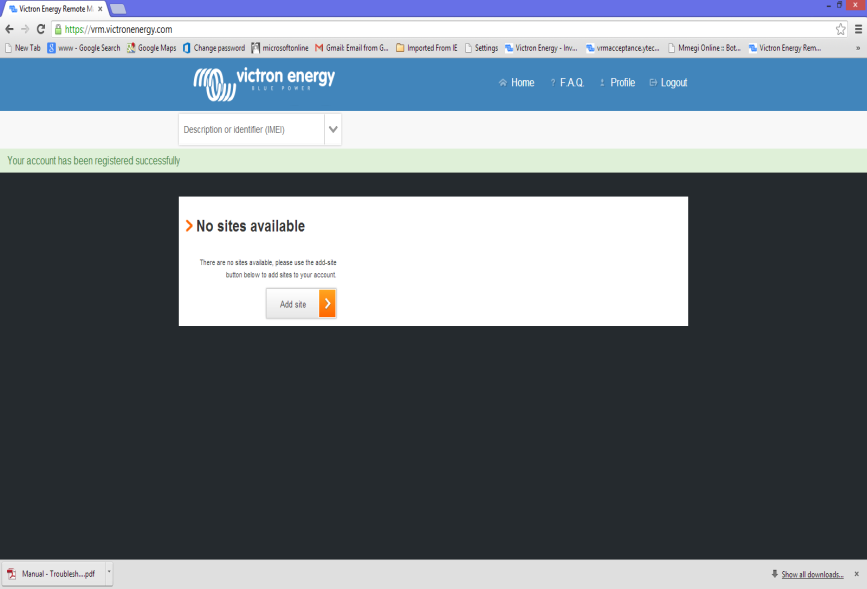Image resolution: width=867 pixels, height=589 pixels.
Task: Open the F.A.Q. page
Action: (567, 83)
